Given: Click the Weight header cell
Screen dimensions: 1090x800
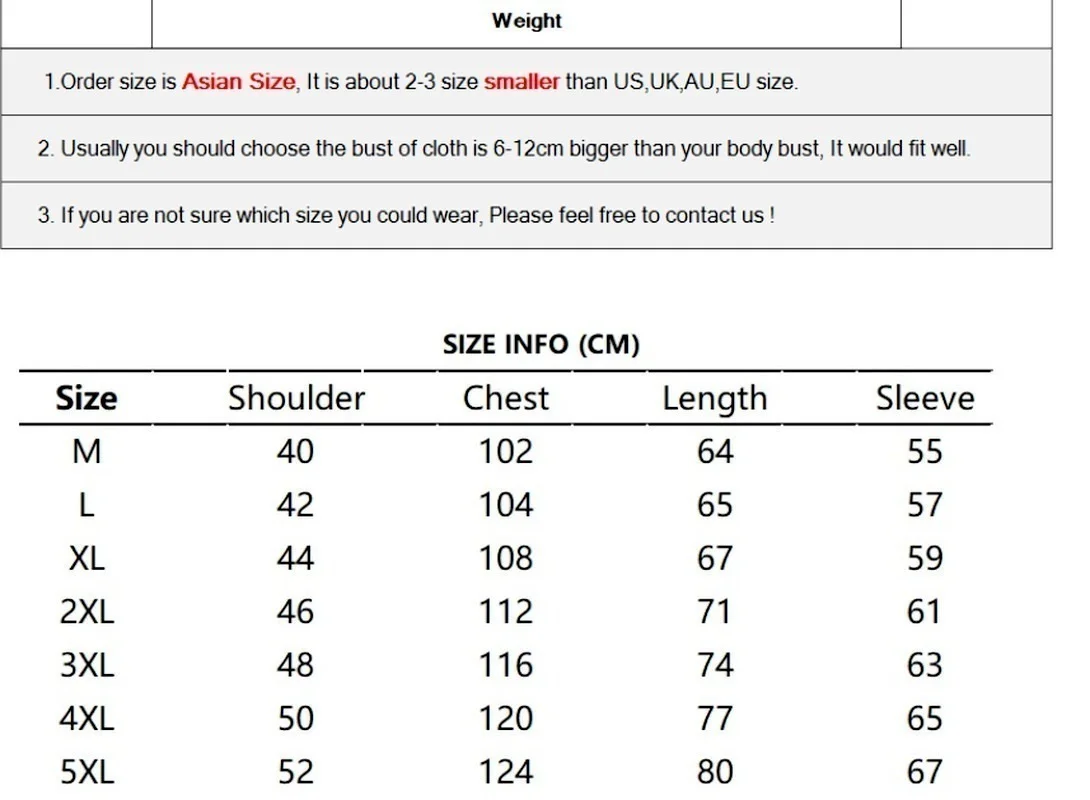Looking at the screenshot, I should pos(526,21).
